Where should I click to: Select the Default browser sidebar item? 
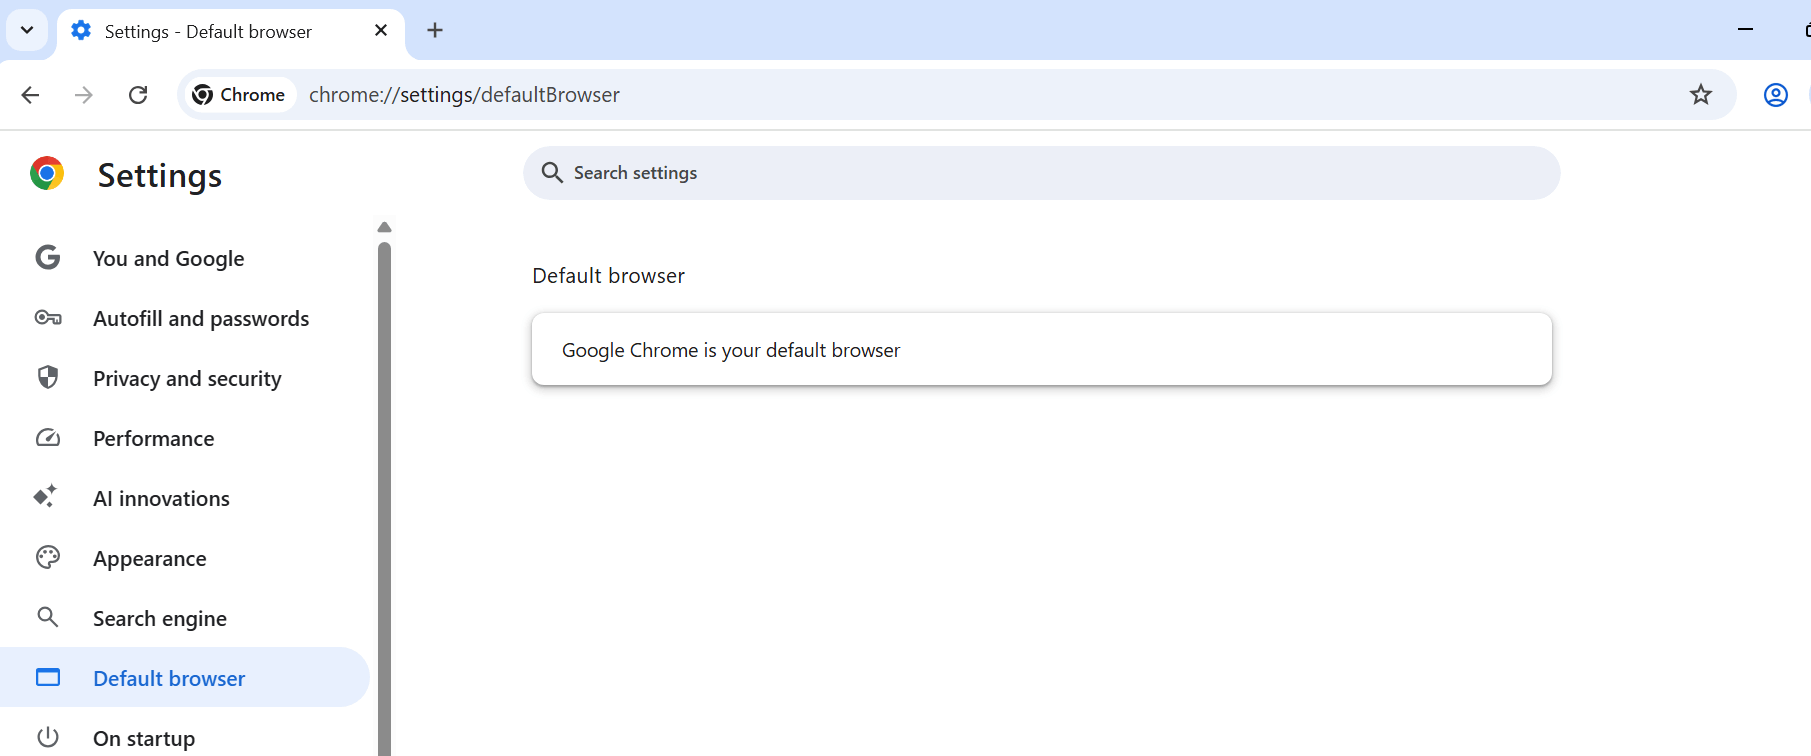185,678
